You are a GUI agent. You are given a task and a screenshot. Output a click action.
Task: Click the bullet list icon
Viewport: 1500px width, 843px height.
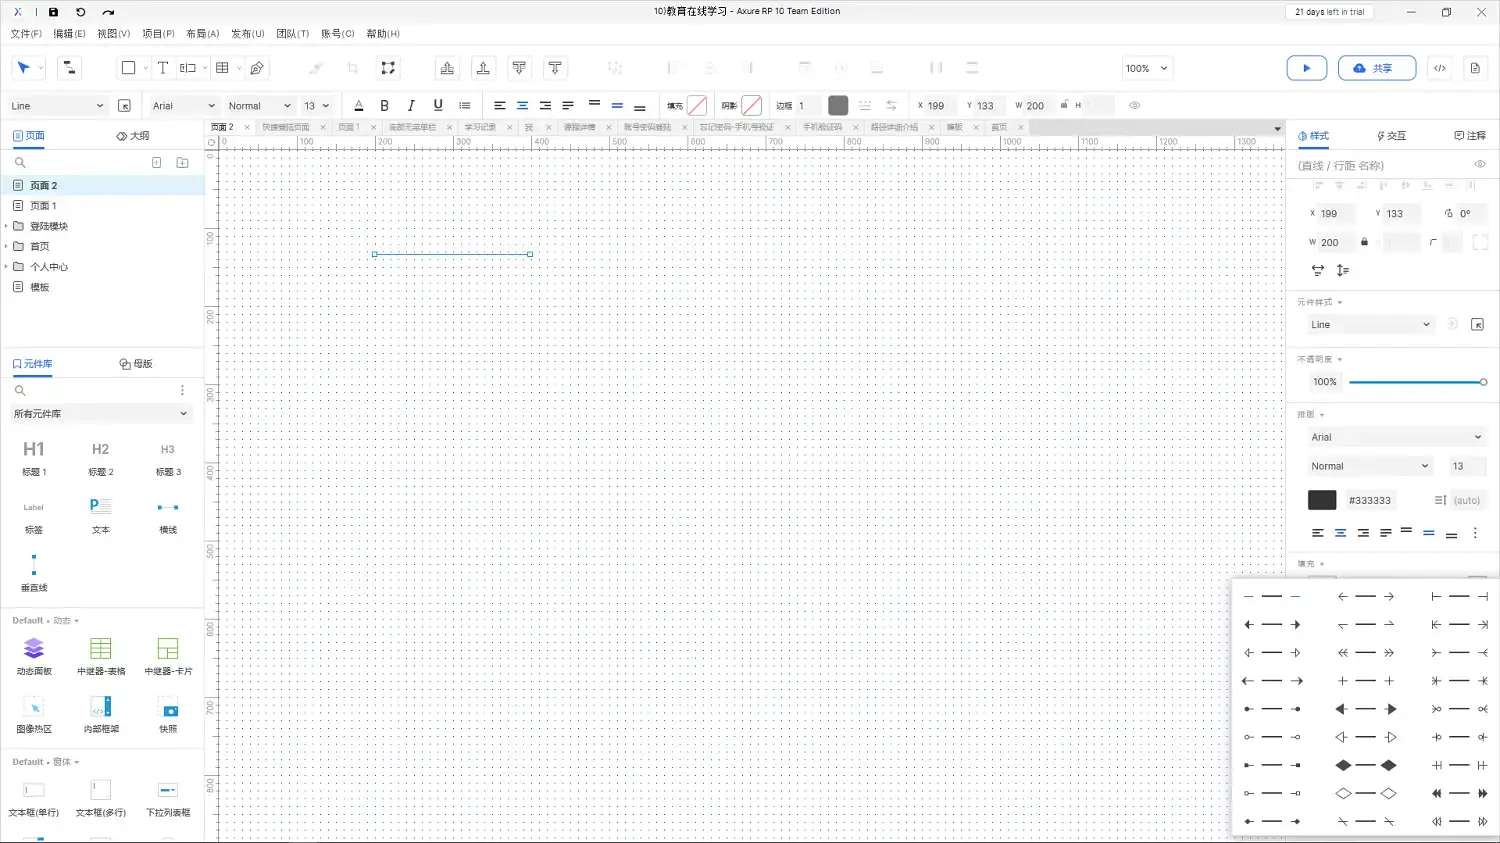coord(465,105)
